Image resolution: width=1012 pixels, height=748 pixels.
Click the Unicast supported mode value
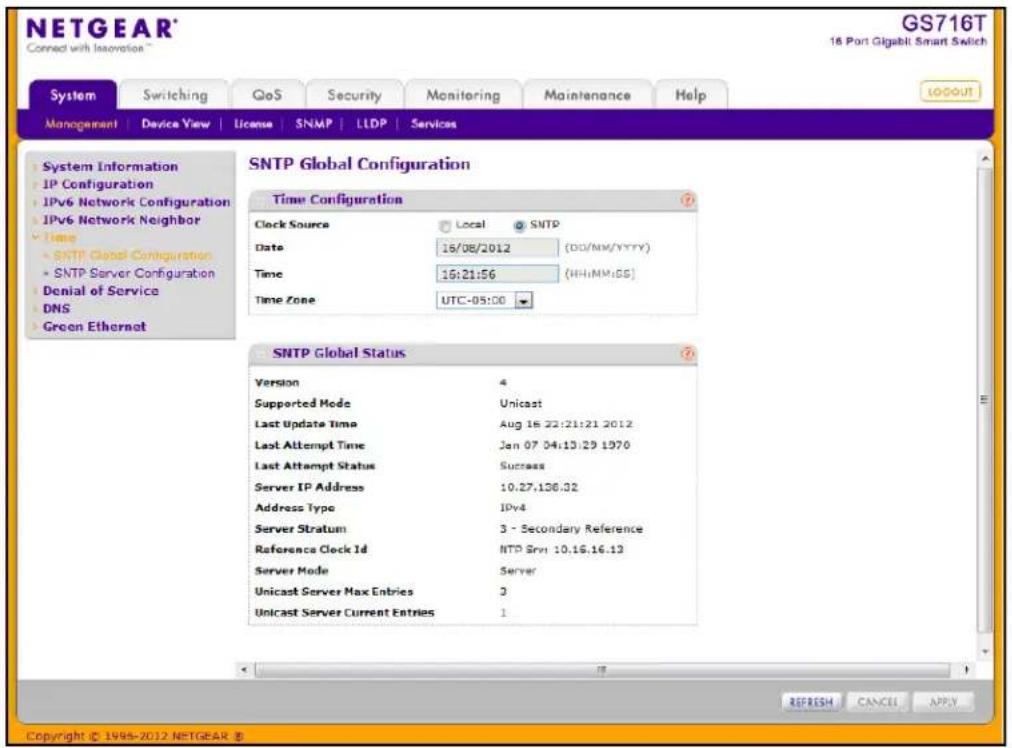pyautogui.click(x=521, y=403)
